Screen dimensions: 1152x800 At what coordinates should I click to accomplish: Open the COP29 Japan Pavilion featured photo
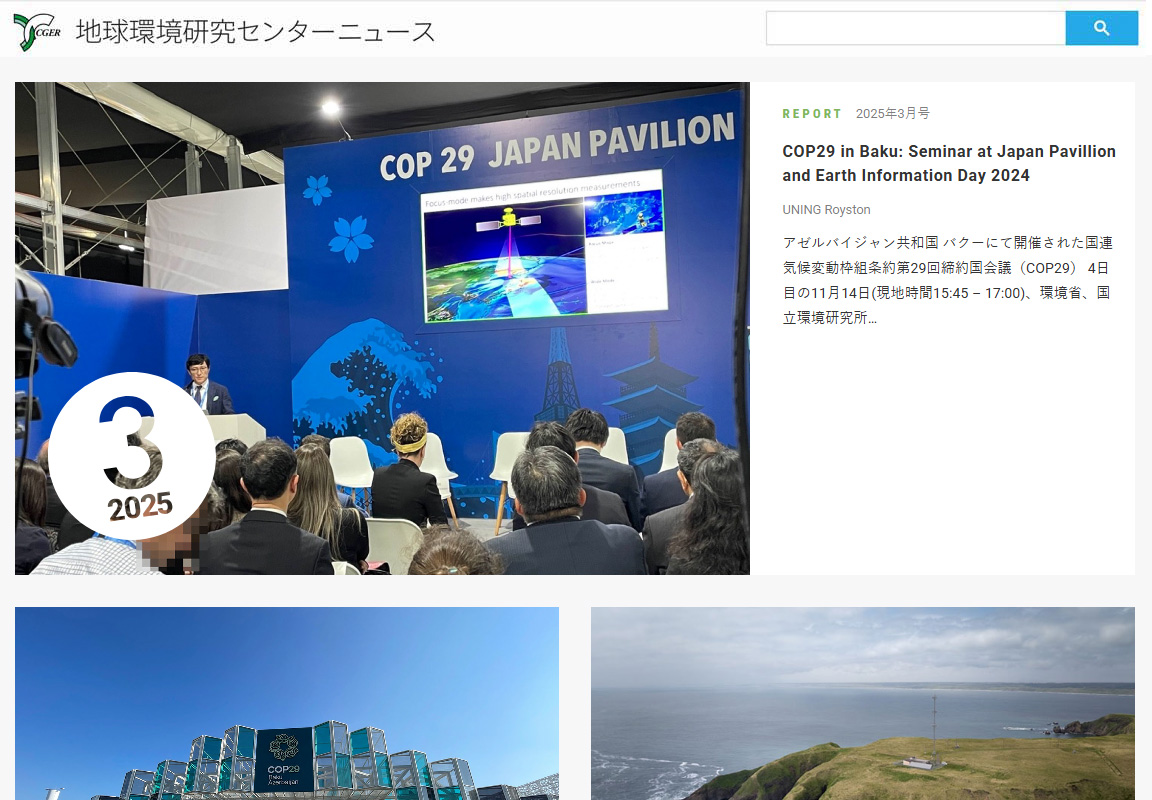(x=382, y=328)
